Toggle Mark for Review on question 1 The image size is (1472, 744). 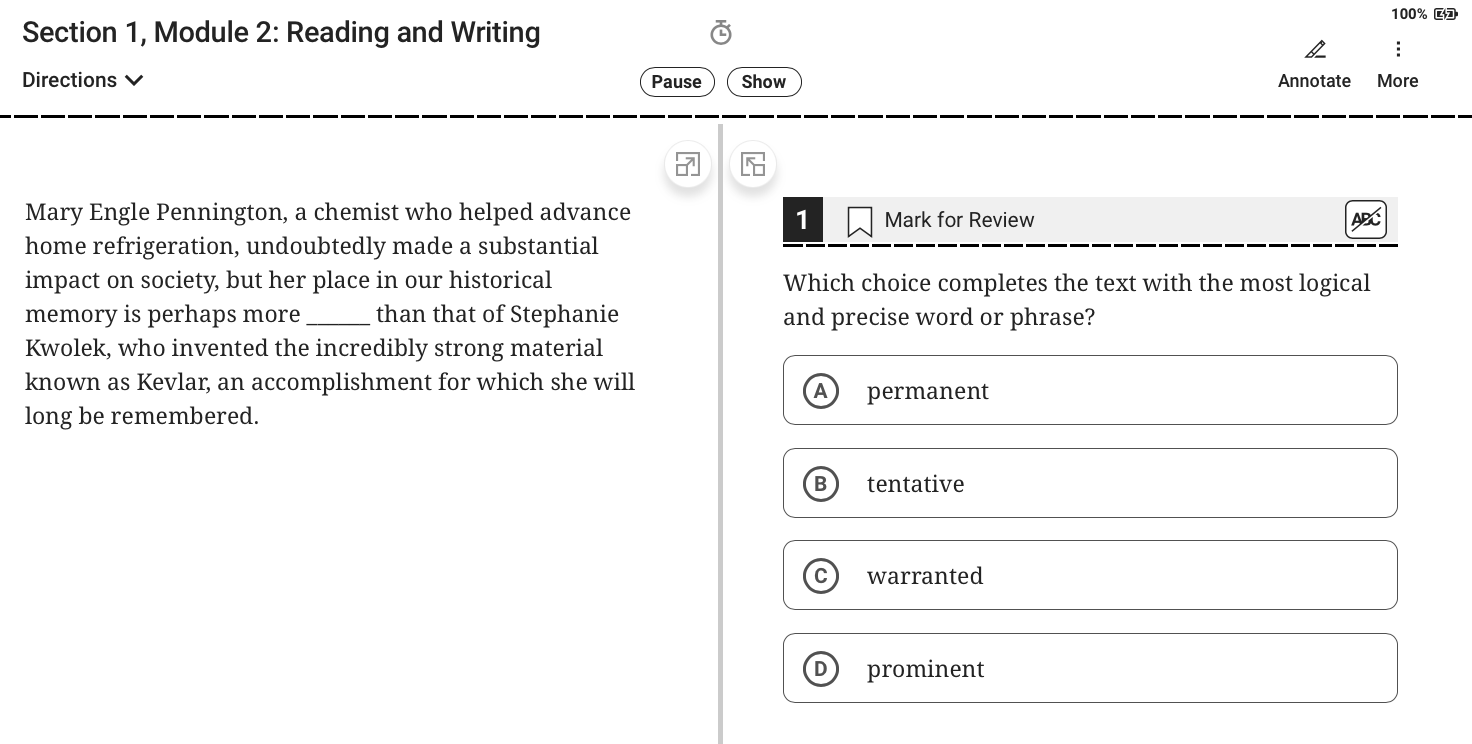(x=958, y=220)
